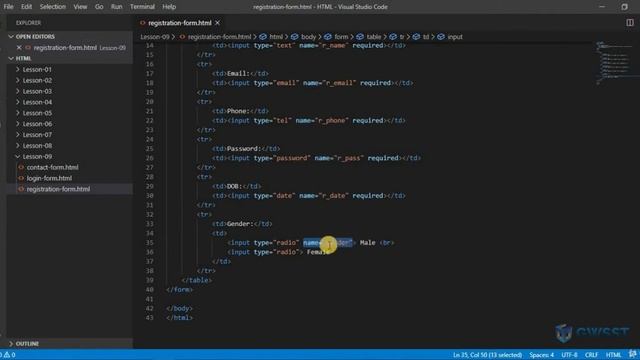
Task: Click the split editor icon
Action: 630,23
